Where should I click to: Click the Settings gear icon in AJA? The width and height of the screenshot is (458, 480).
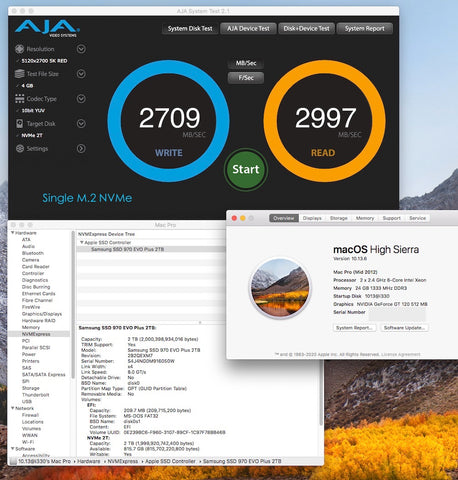[x=20, y=148]
